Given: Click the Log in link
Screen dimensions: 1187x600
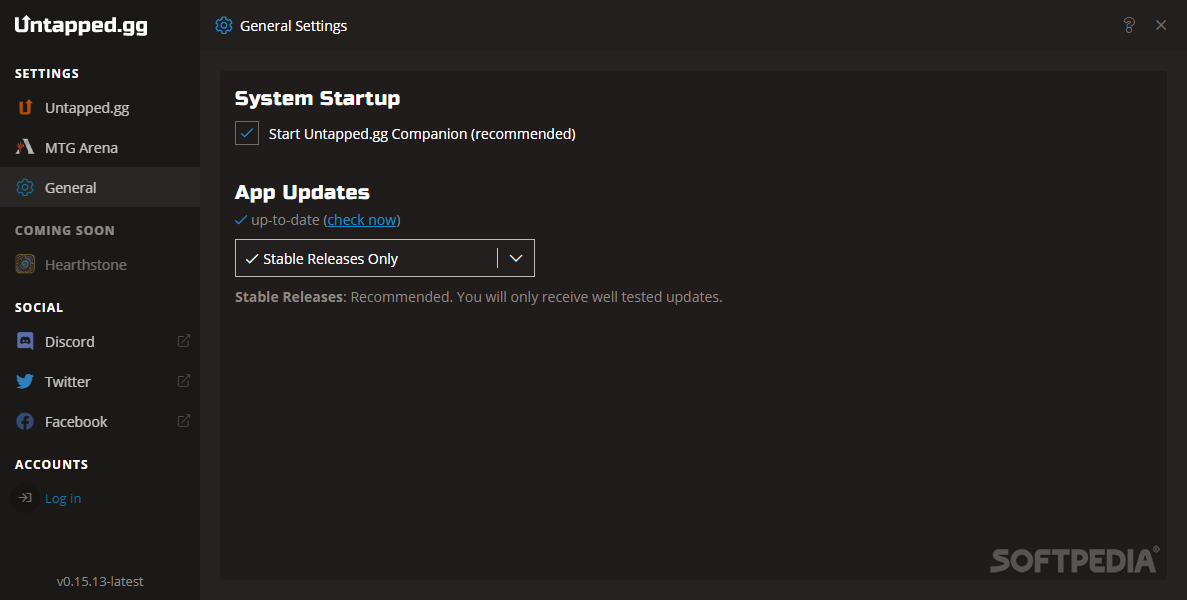Looking at the screenshot, I should [63, 498].
